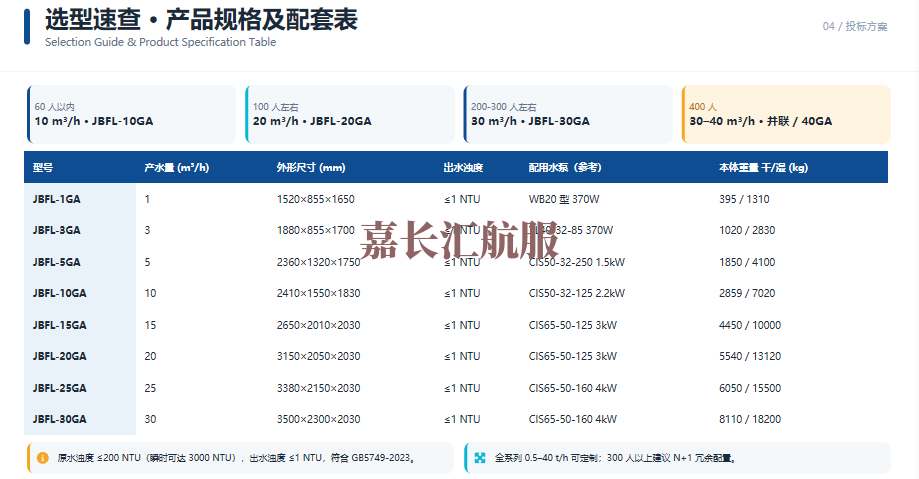919x479 pixels.
Task: Click the JBFL-30GA row pump CIS65-50-160 4kW
Action: 573,419
